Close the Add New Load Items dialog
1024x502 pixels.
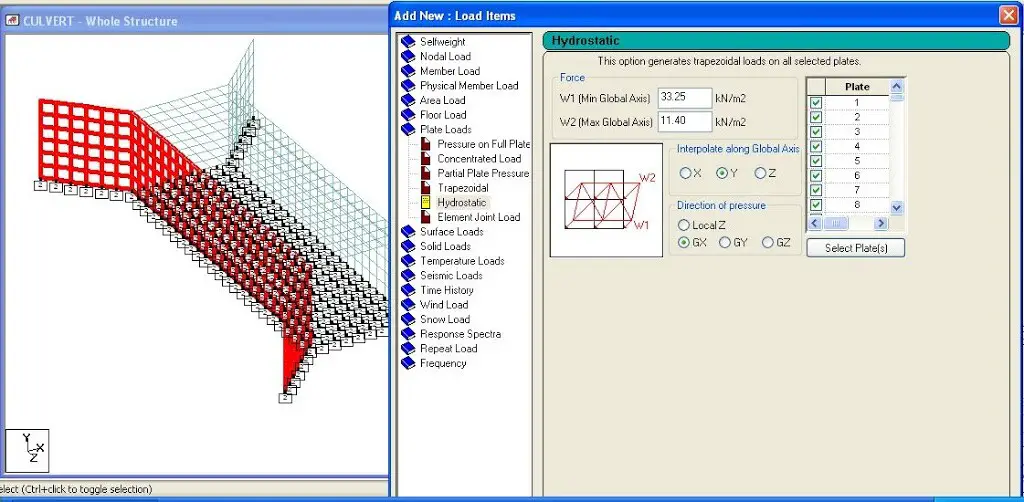(1008, 15)
